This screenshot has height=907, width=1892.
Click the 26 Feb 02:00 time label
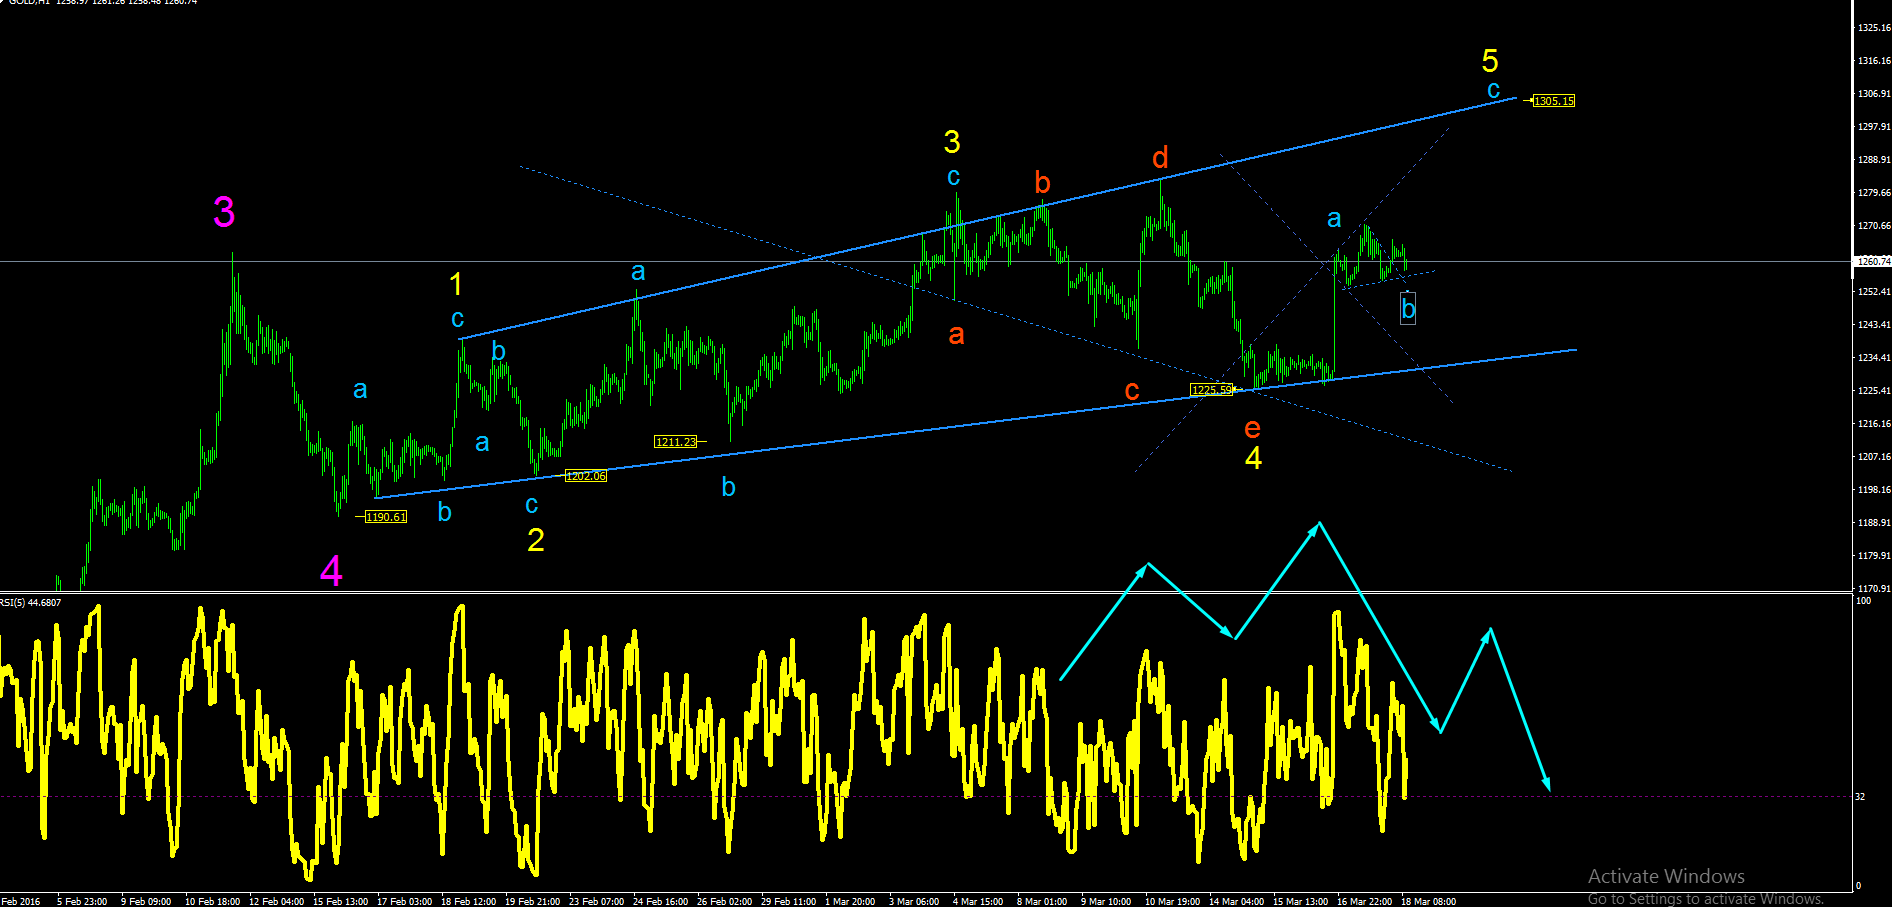point(724,902)
